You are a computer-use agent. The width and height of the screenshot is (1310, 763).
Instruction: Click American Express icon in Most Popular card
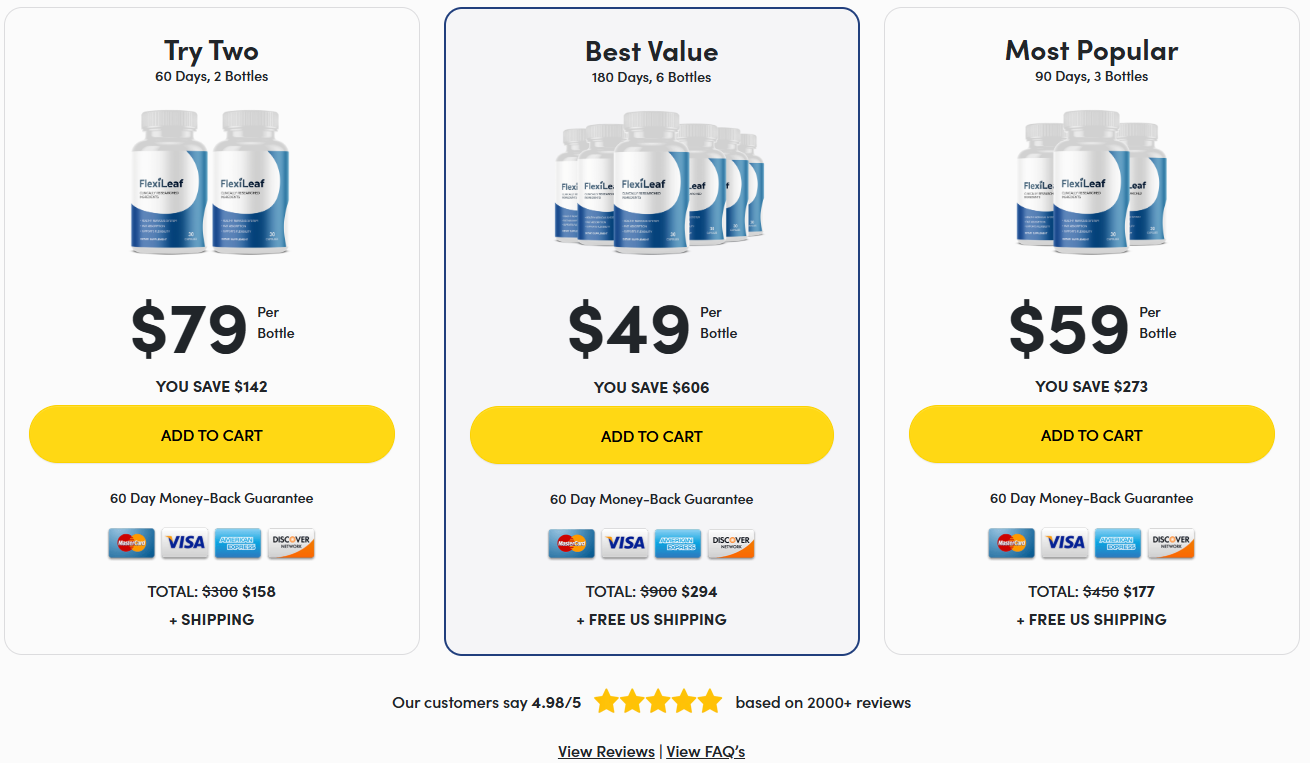(x=1118, y=543)
